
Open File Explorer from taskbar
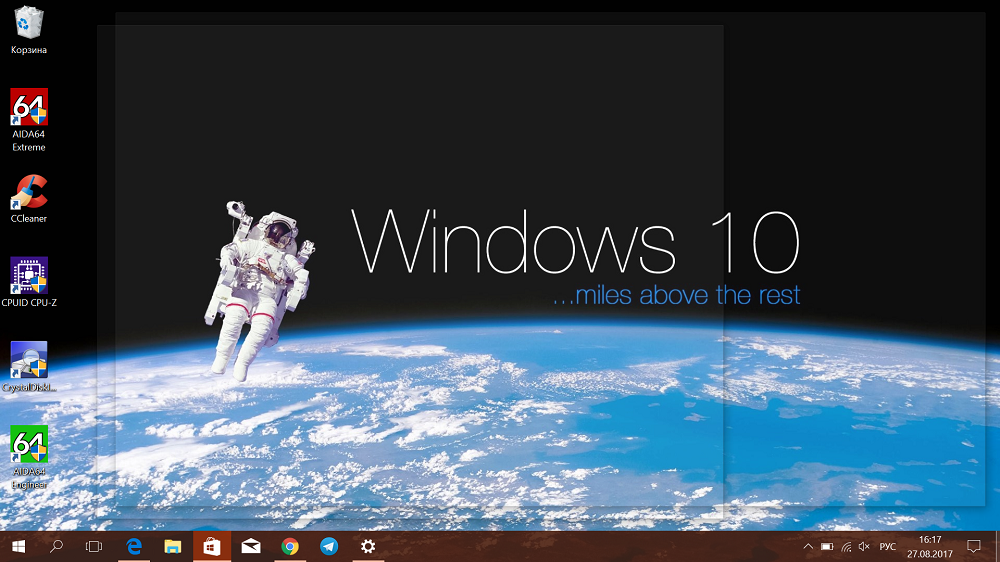173,547
